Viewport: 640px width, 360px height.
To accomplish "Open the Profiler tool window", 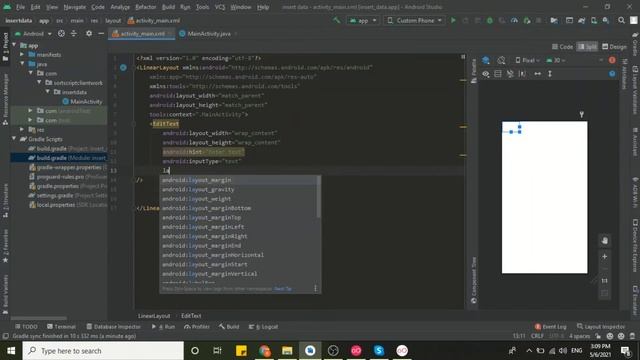I will click(x=197, y=327).
